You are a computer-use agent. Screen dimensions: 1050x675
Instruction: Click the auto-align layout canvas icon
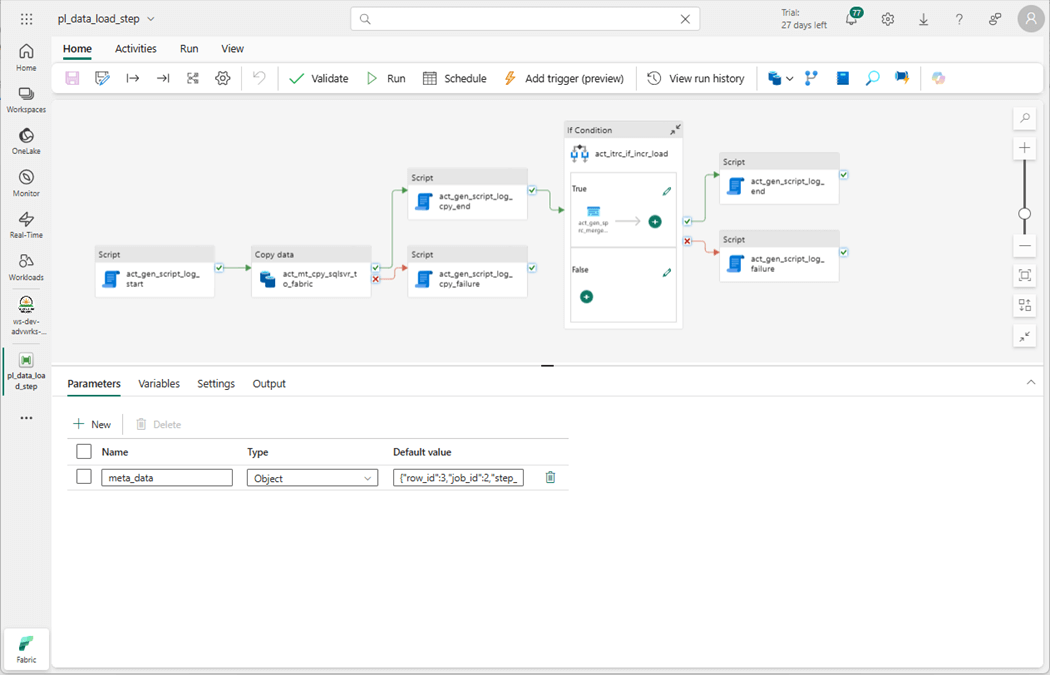point(1025,305)
